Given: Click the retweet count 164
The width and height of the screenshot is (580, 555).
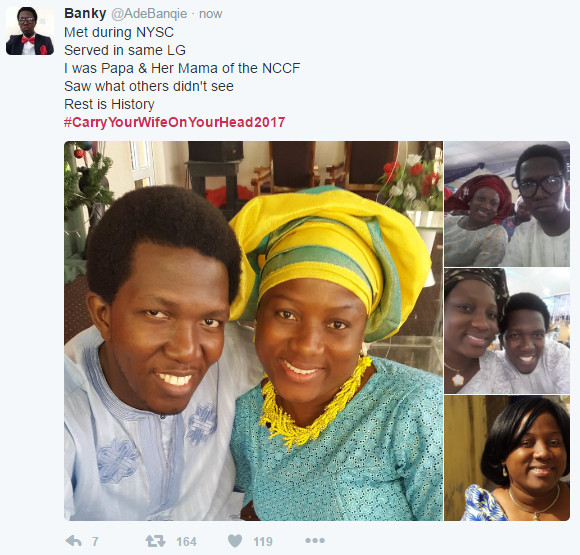Looking at the screenshot, I should click(186, 542).
